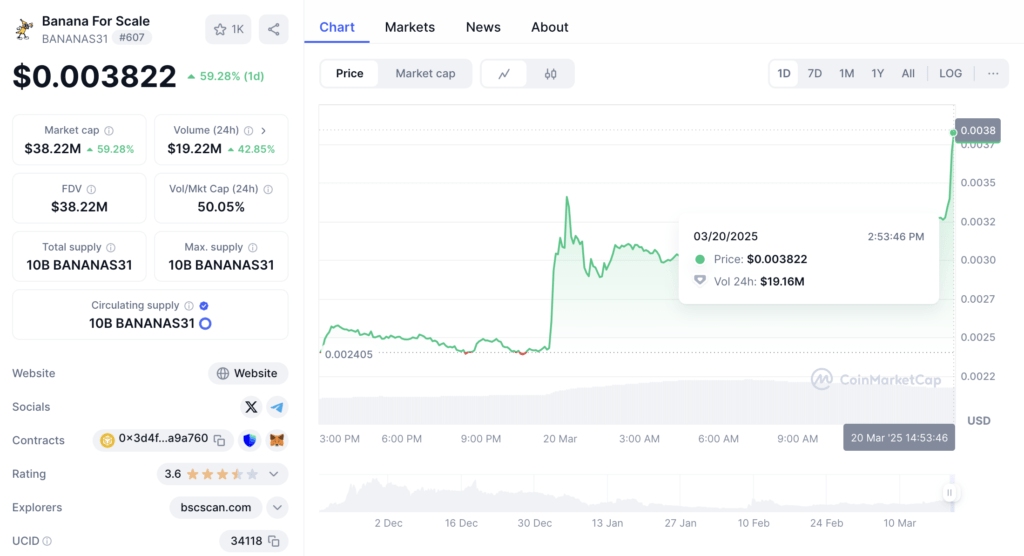This screenshot has width=1024, height=556.
Task: Add coin to watchlist with star icon
Action: (228, 29)
